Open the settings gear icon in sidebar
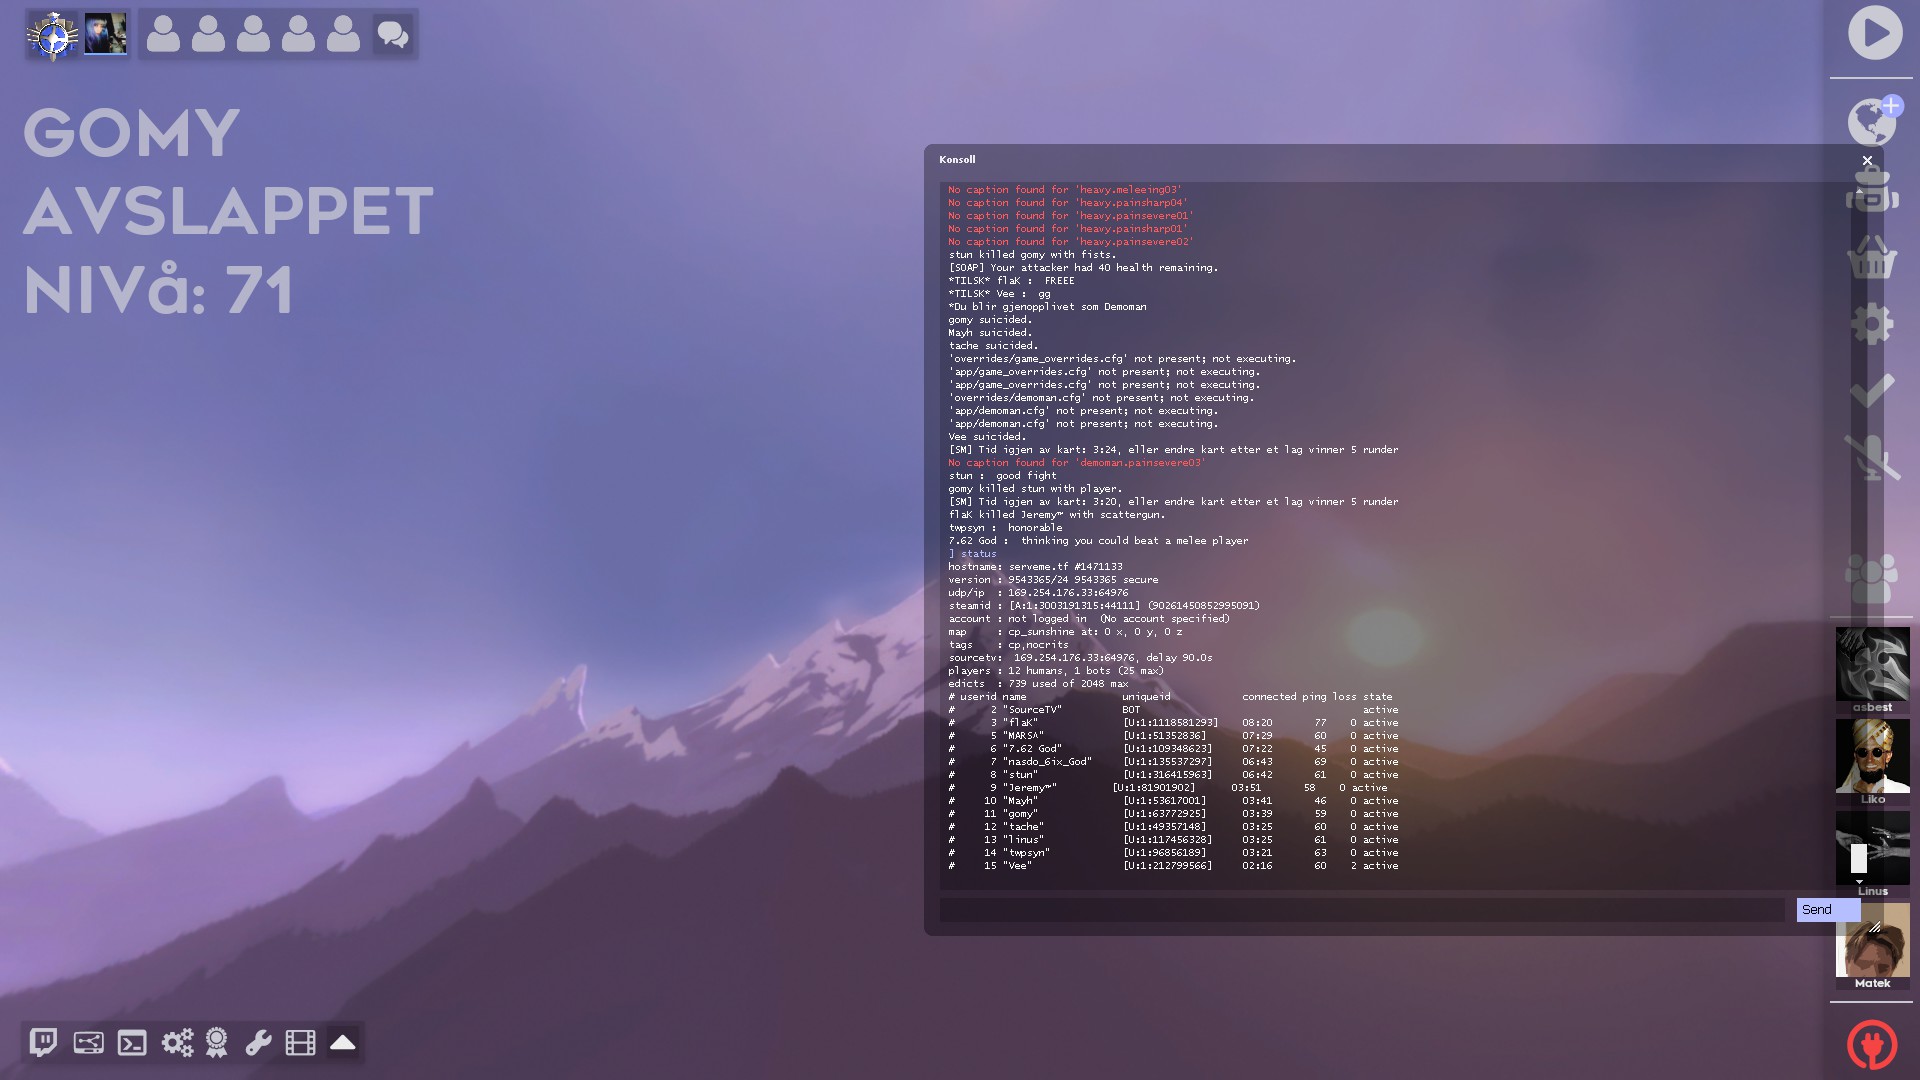Screen dimensions: 1920x1080 [1872, 324]
